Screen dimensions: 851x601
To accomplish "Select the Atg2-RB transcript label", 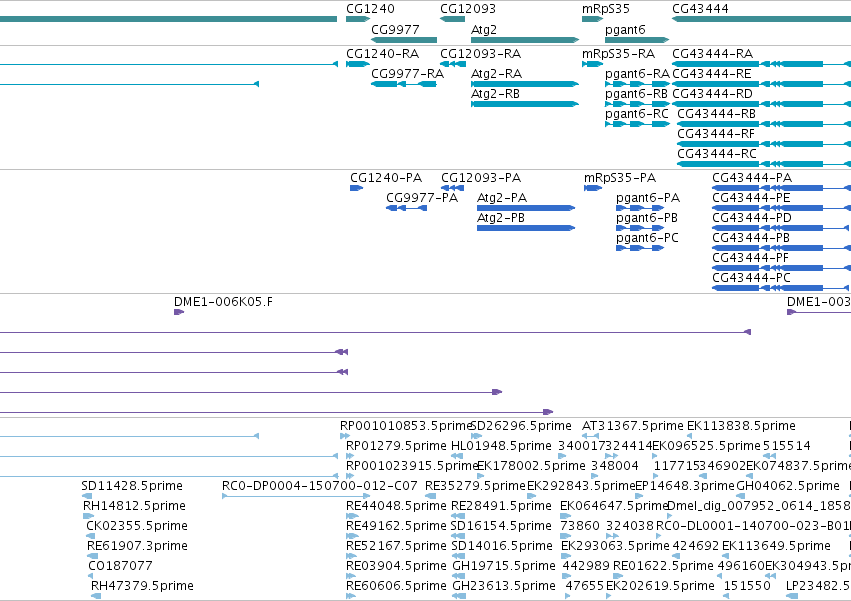I will [x=495, y=94].
